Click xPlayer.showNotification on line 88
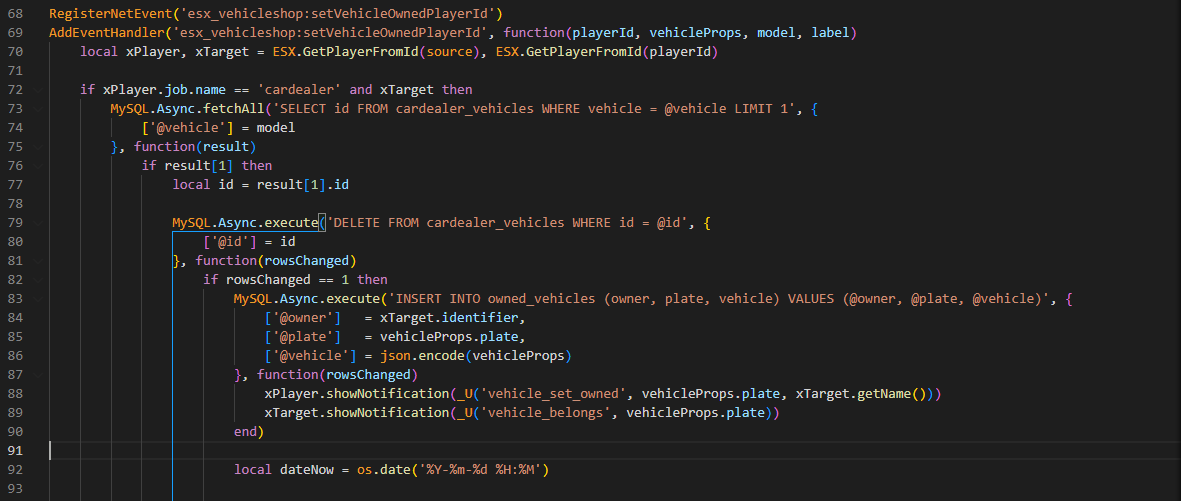The height and width of the screenshot is (501, 1181). [x=357, y=393]
